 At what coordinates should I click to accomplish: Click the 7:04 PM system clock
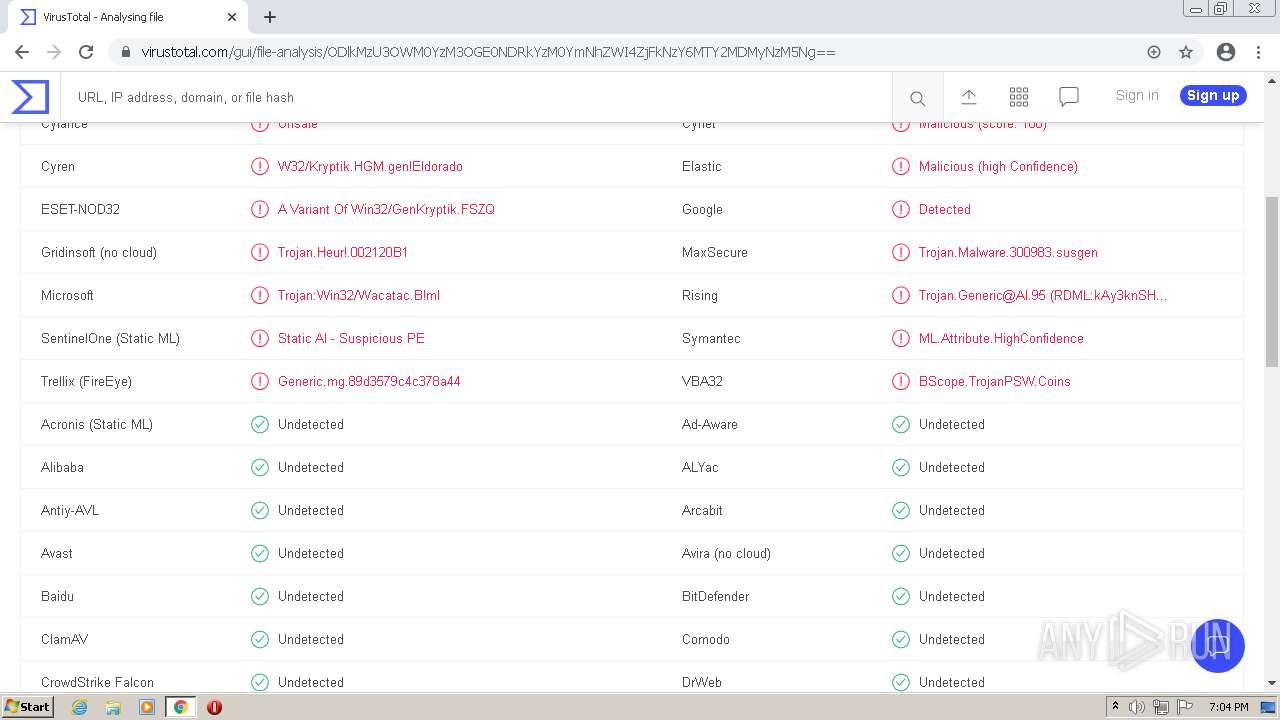[x=1228, y=707]
